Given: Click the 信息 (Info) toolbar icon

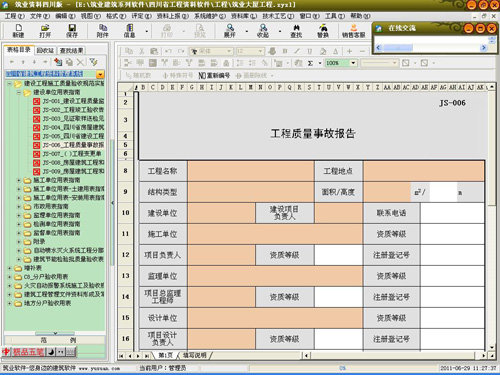Looking at the screenshot, I should pyautogui.click(x=130, y=31).
